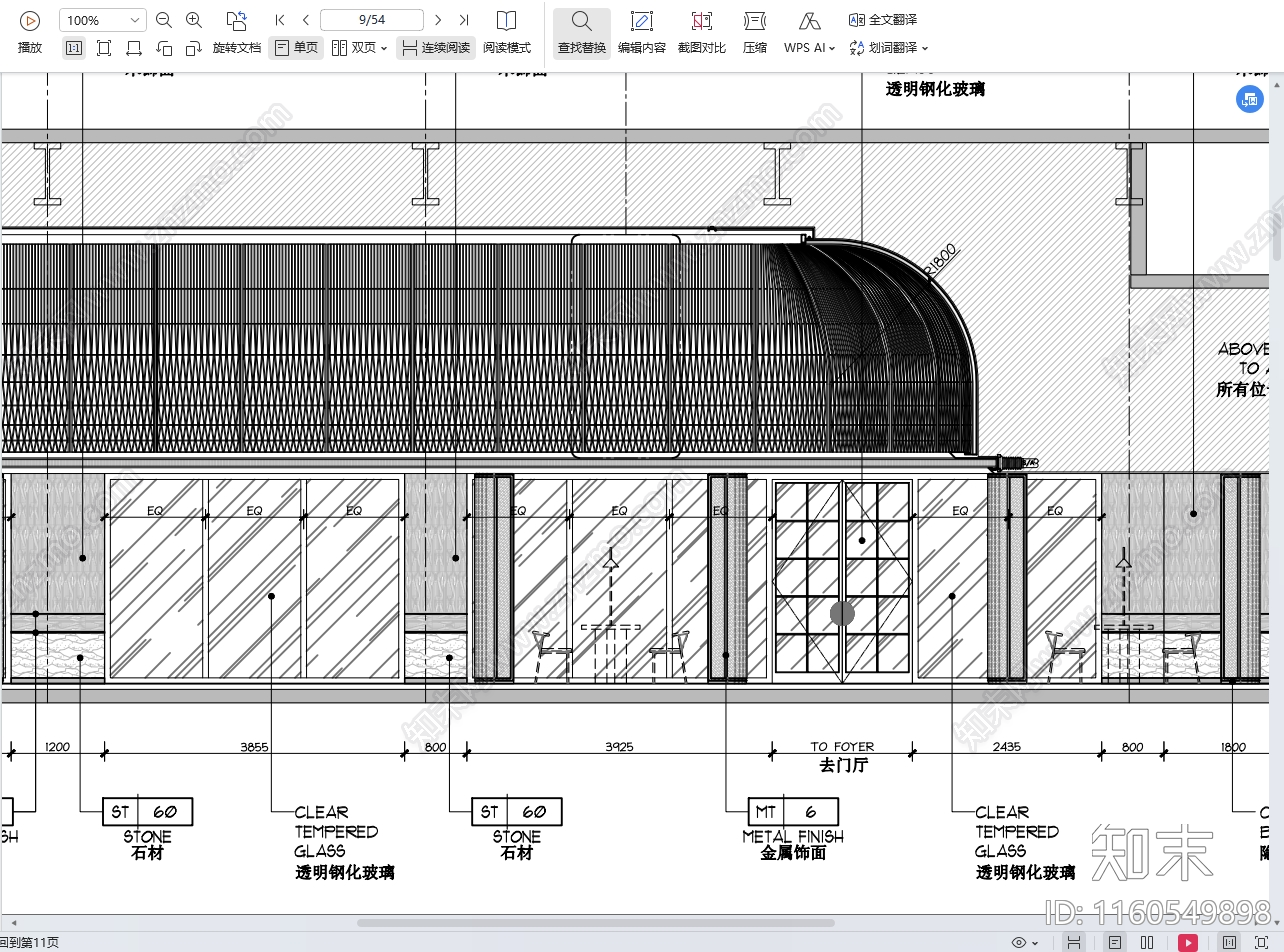1284x952 pixels.
Task: Toggle actual size 1:1 view
Action: coord(74,48)
